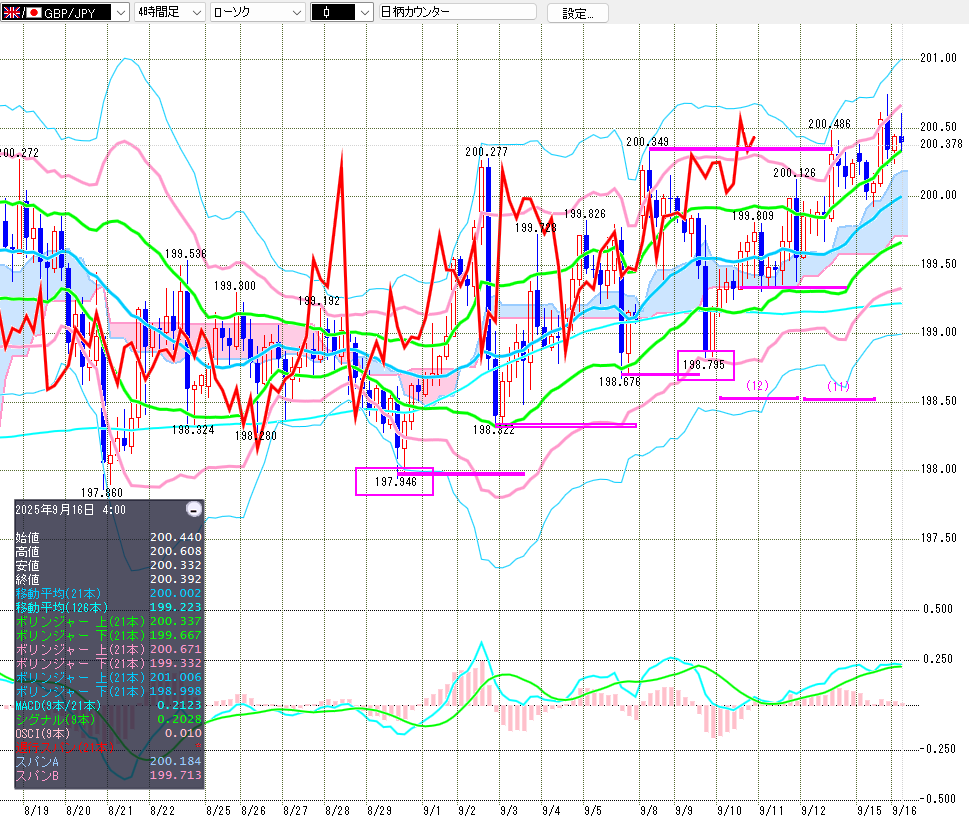
Task: Select the 2025年9月16日 4:00 panel header
Action: click(70, 510)
